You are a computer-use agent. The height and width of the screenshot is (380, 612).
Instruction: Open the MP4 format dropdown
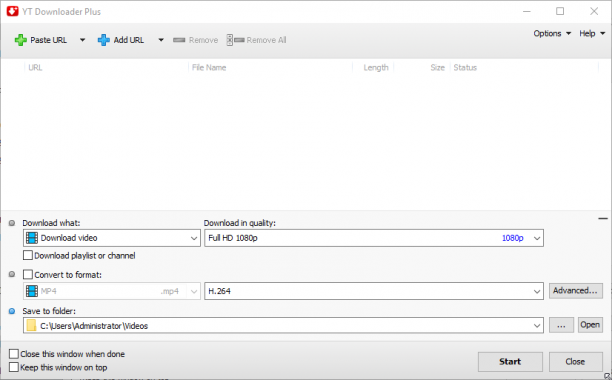[x=194, y=291]
